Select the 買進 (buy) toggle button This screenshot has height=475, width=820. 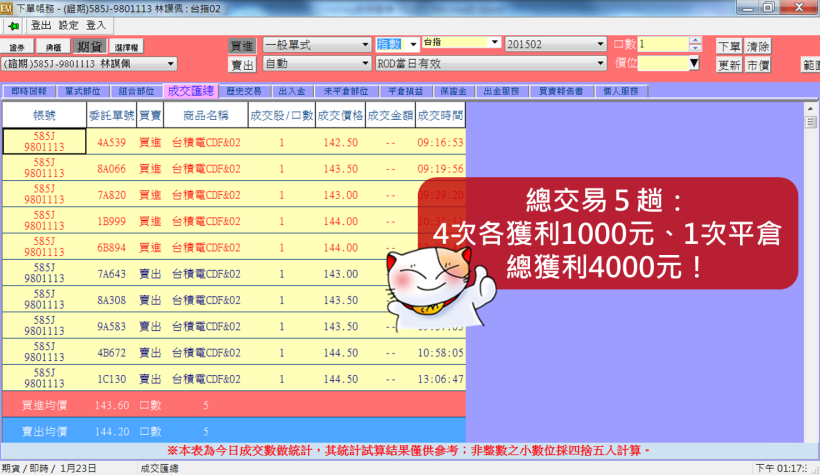pos(242,45)
